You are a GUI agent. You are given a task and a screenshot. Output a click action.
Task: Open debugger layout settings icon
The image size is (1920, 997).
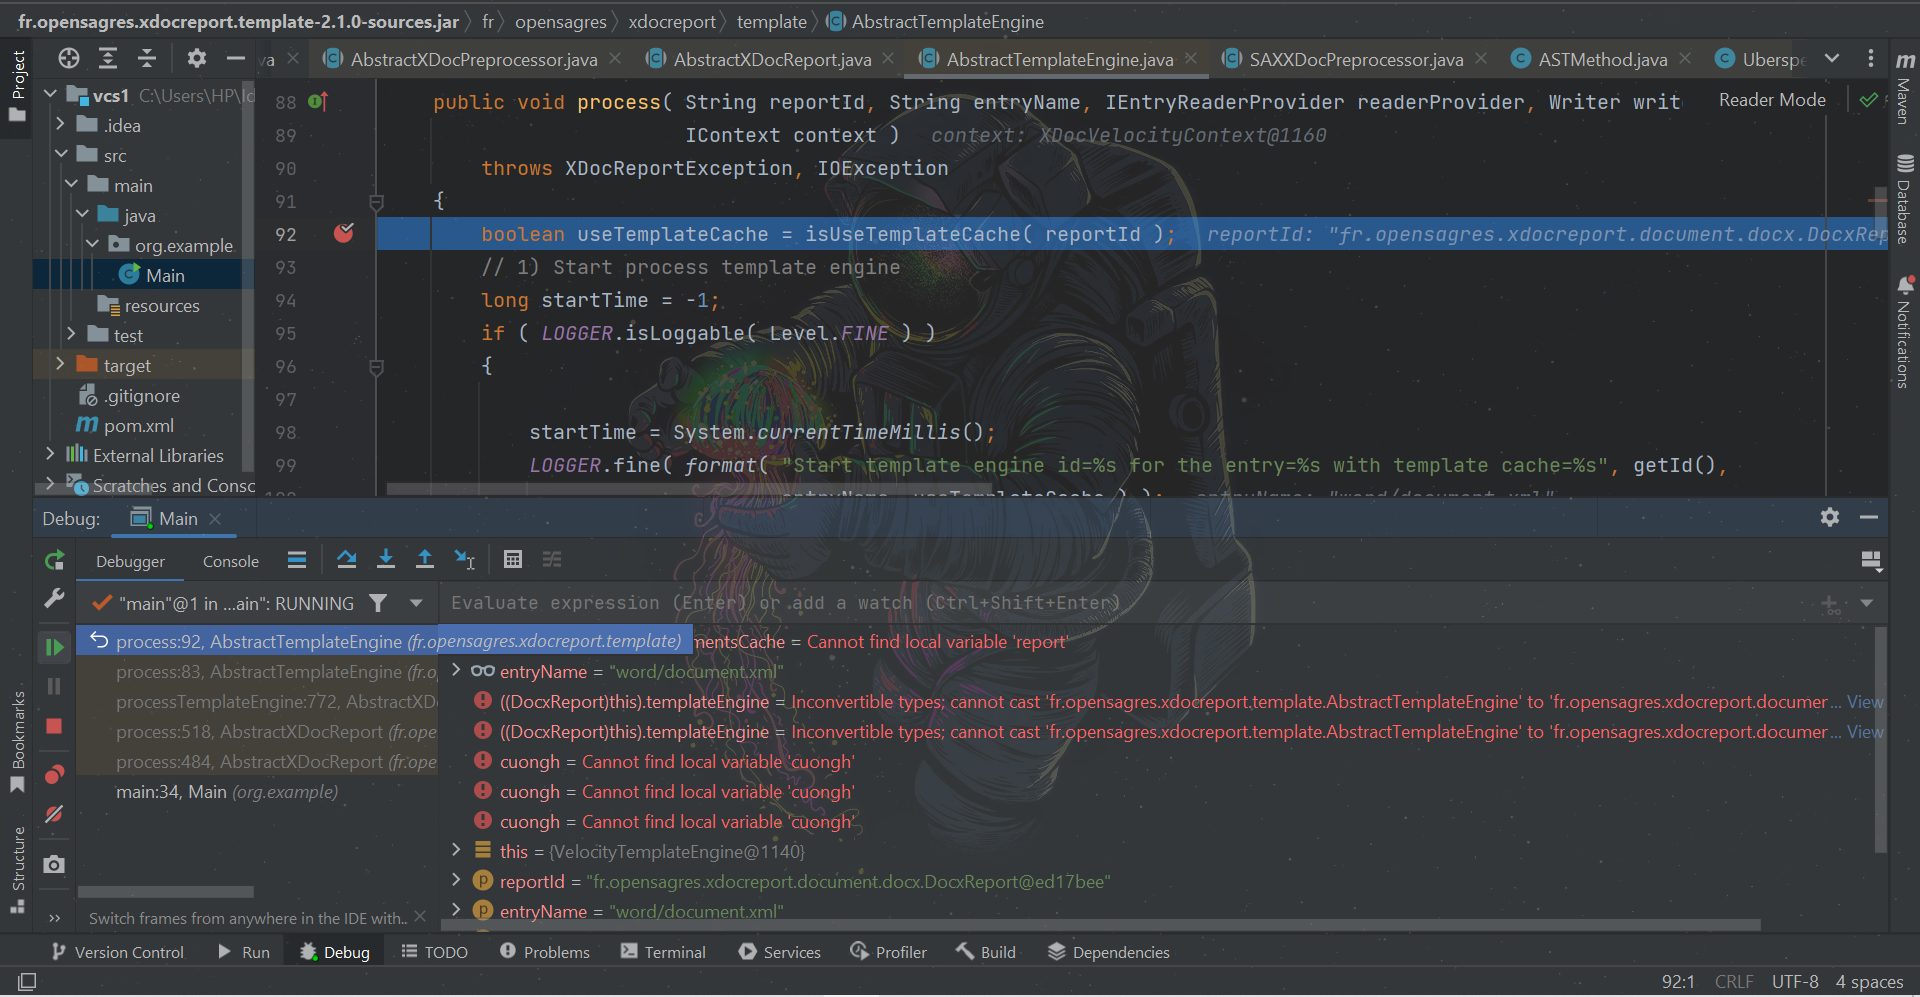click(1871, 561)
